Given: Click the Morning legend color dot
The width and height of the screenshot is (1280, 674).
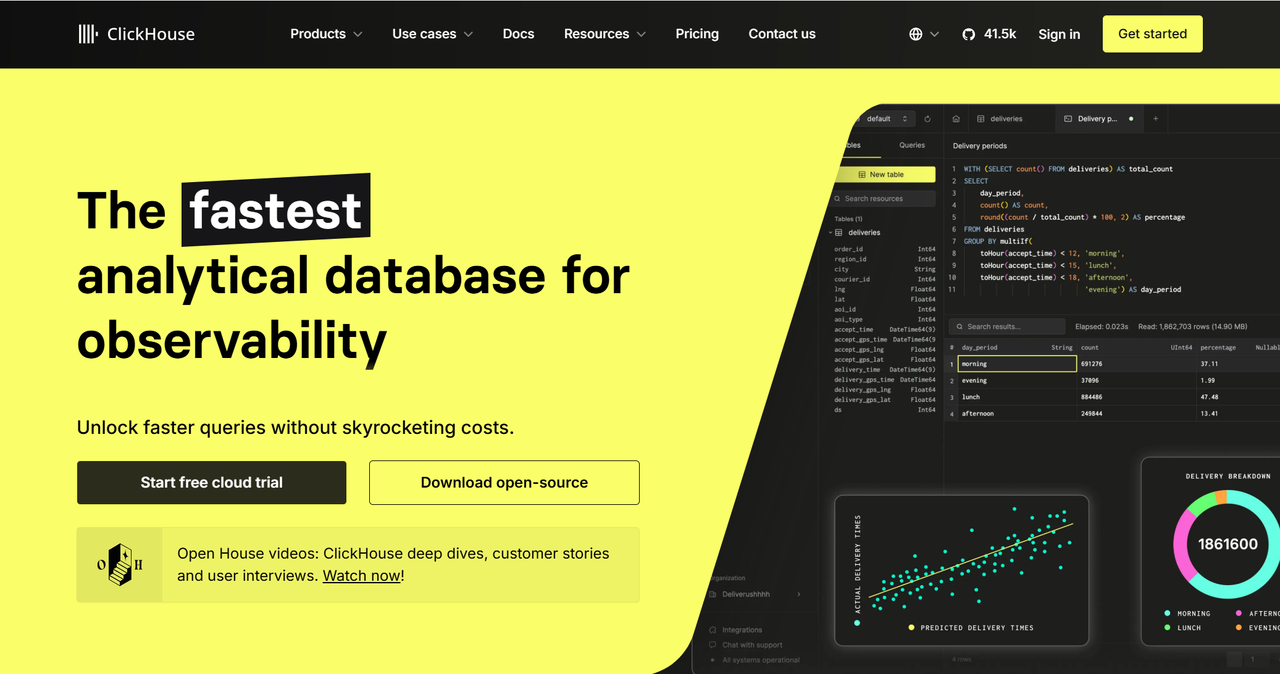Looking at the screenshot, I should (1167, 613).
